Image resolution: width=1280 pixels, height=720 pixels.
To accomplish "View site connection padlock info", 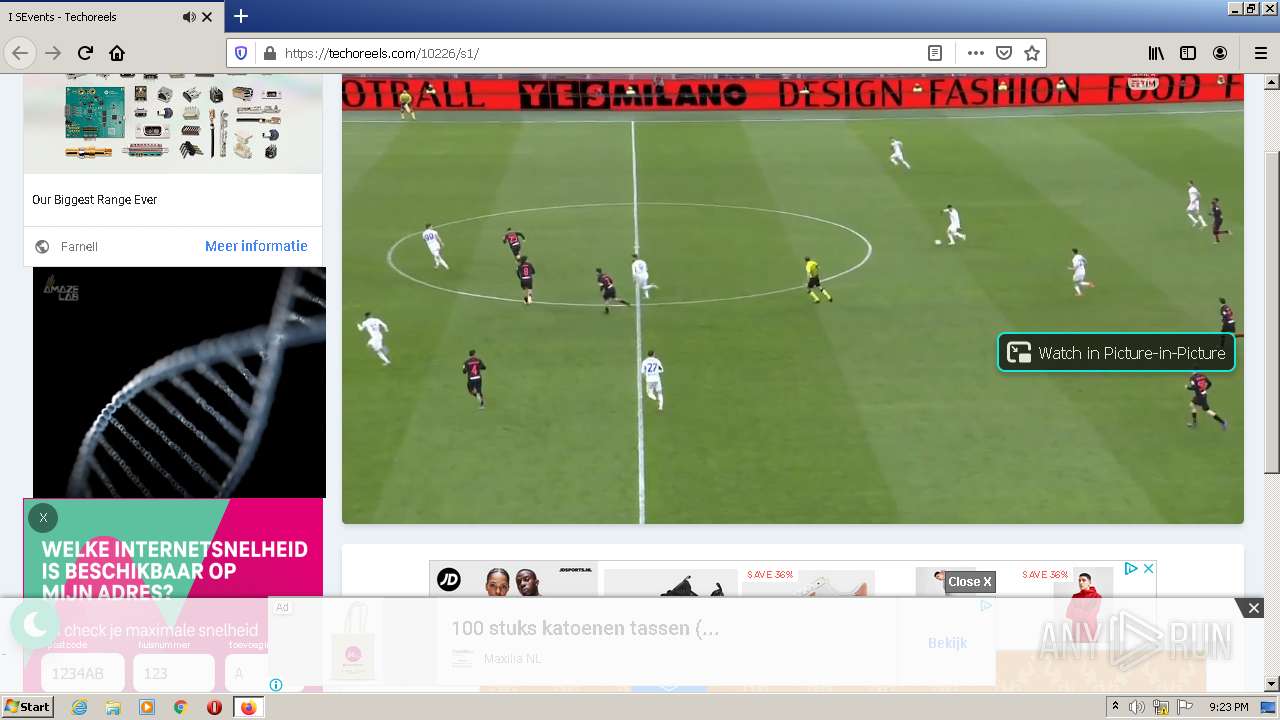I will [x=268, y=53].
